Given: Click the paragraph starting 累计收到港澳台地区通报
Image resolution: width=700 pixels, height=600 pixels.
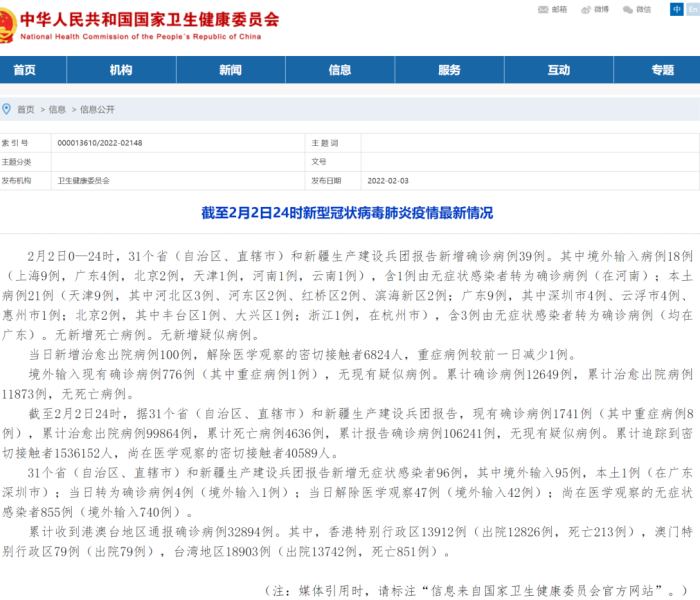Looking at the screenshot, I should coord(347,542).
